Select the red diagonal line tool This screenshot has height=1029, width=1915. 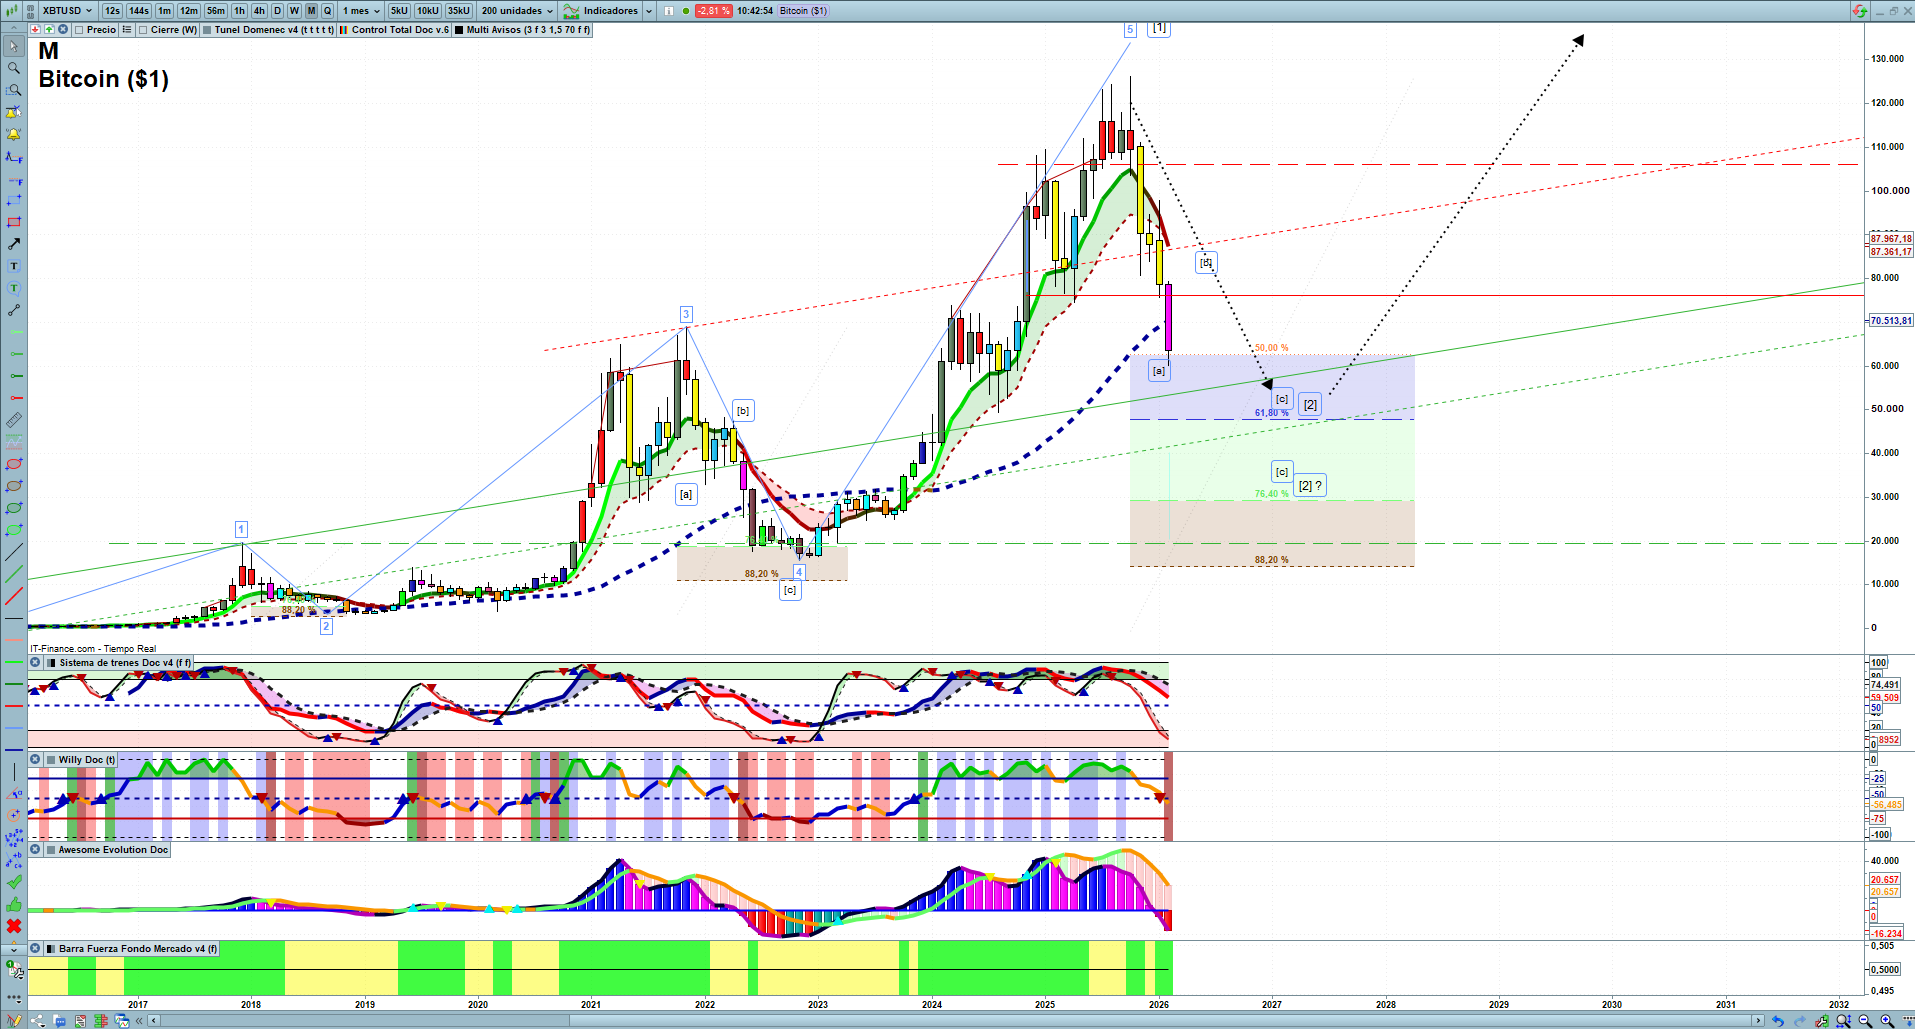[x=13, y=596]
